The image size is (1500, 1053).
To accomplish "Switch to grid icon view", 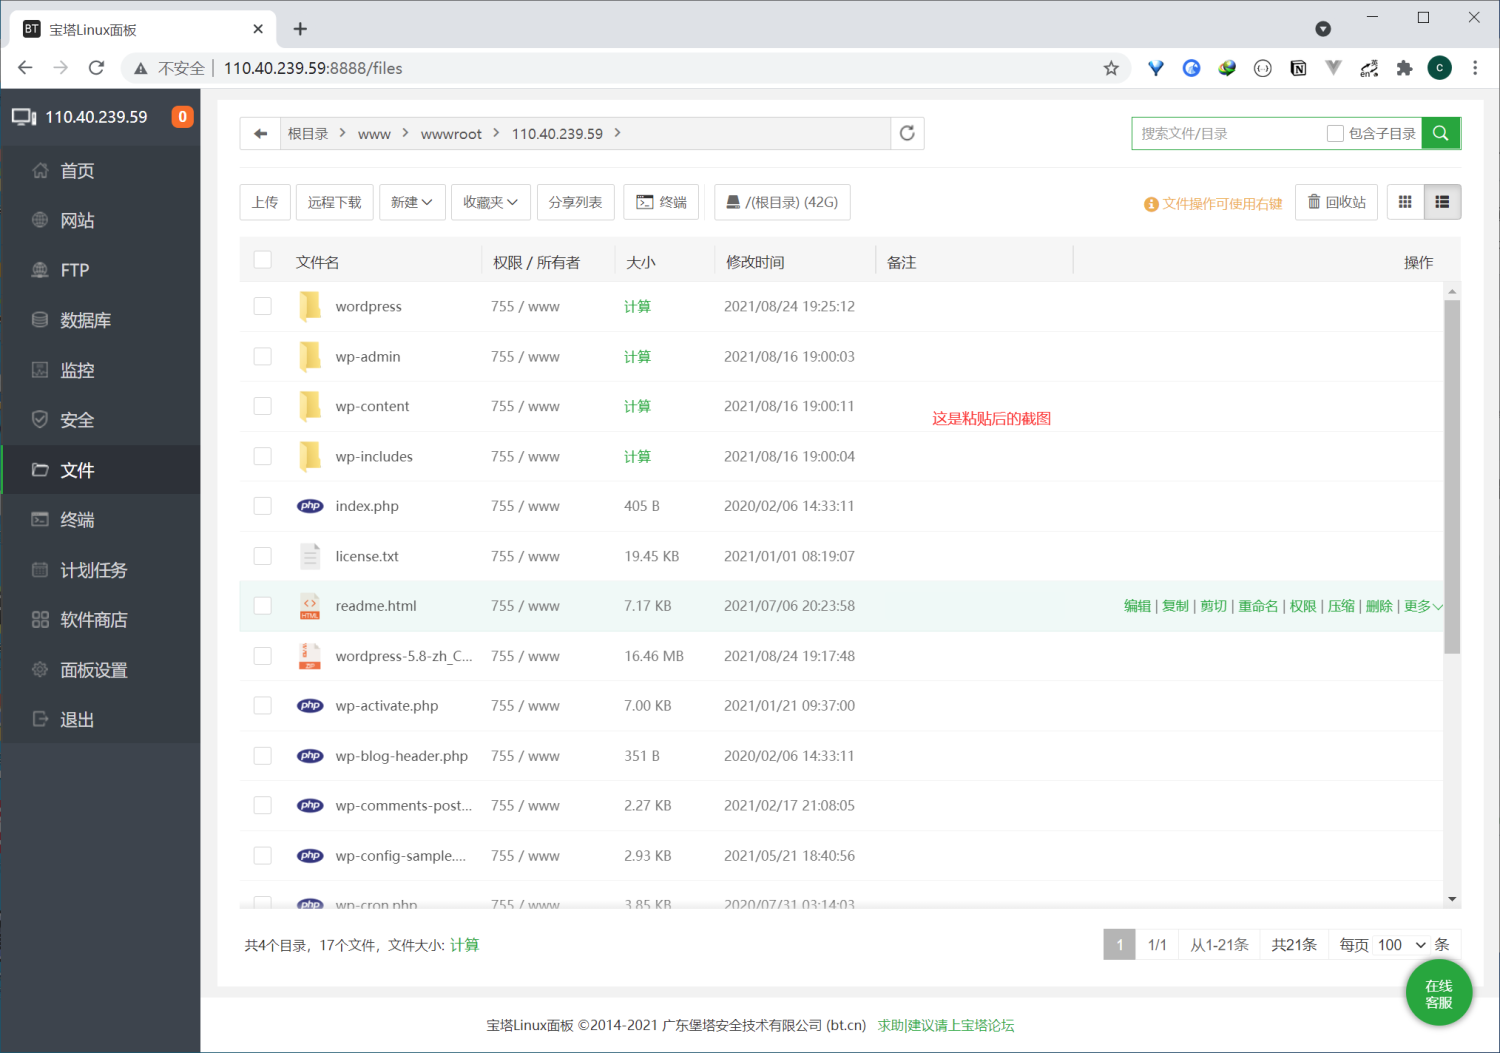I will 1405,202.
